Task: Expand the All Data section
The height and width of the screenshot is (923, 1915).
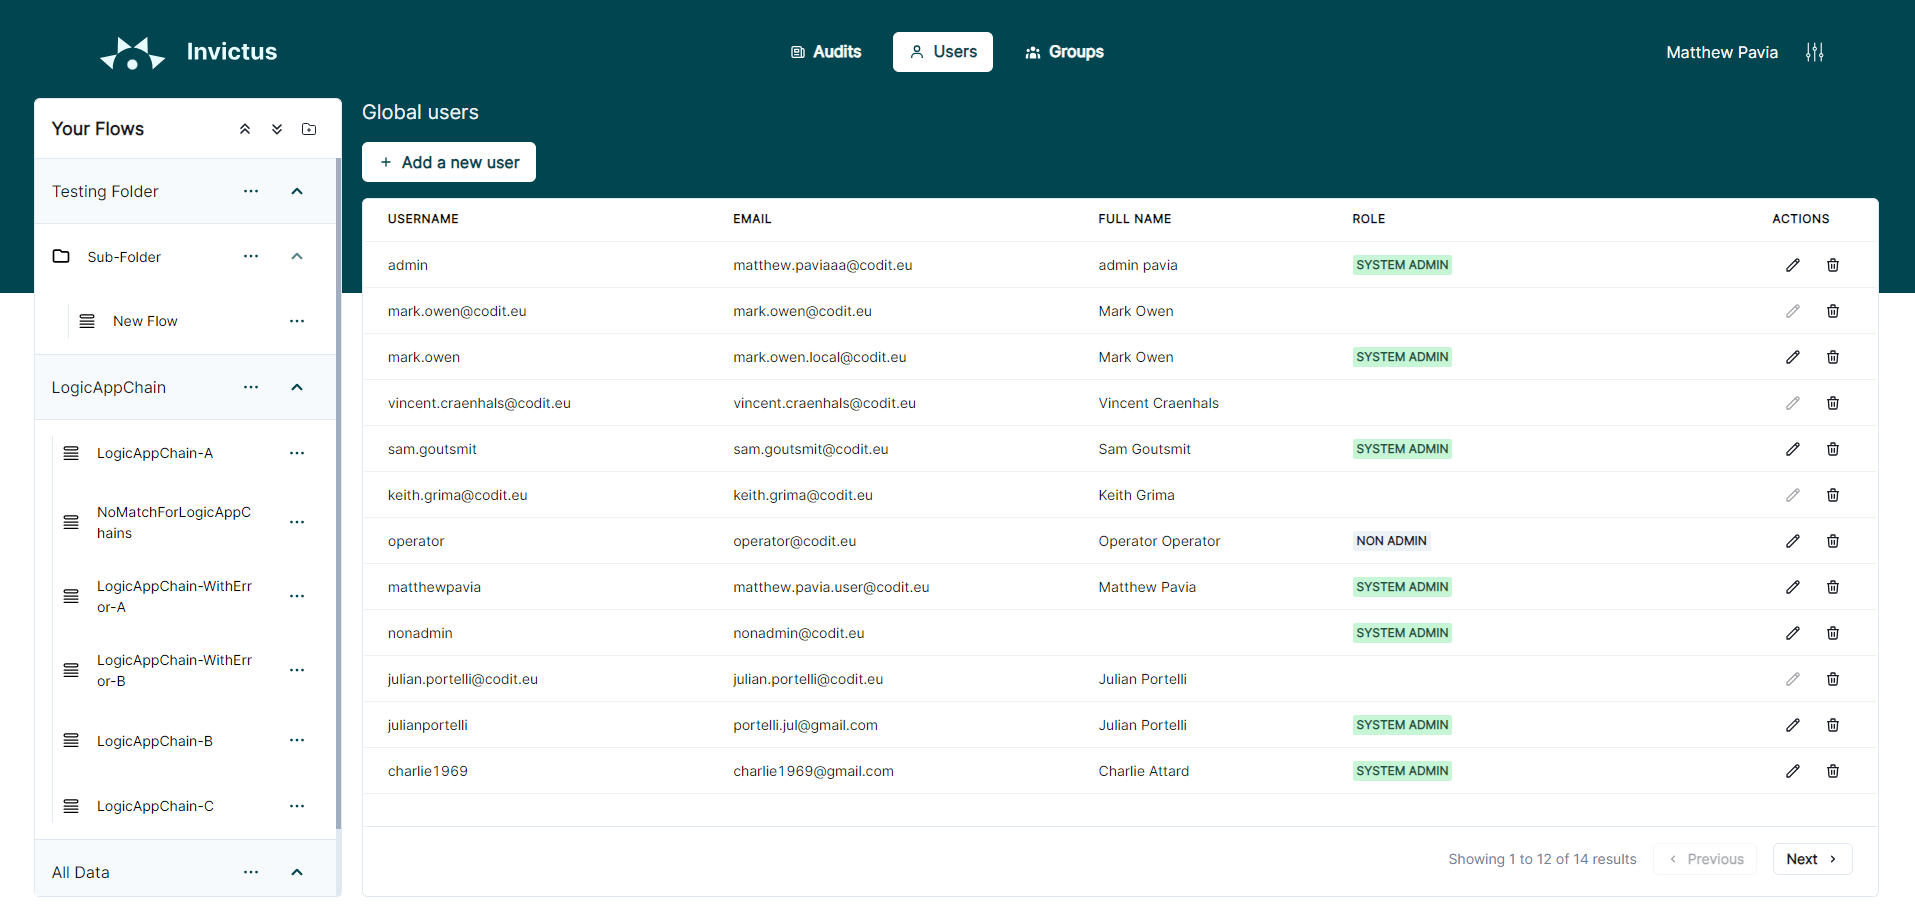Action: pyautogui.click(x=296, y=872)
